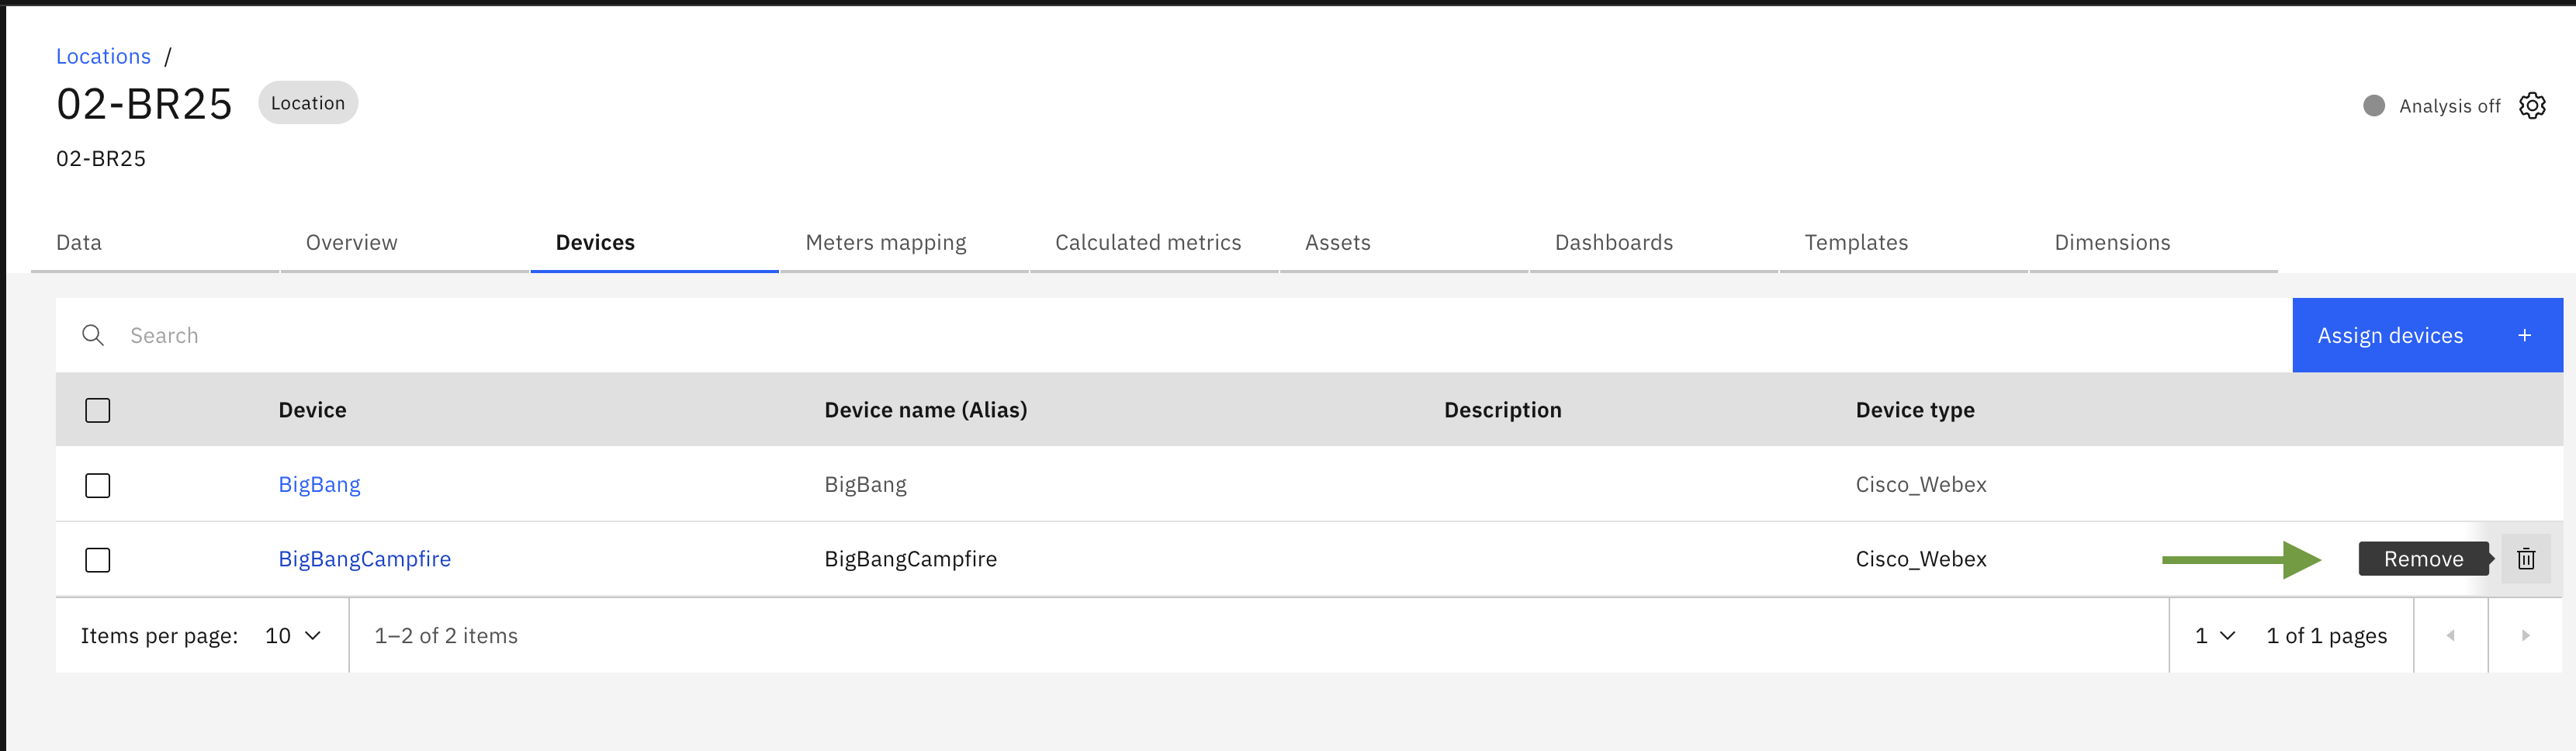Check the box for the BigBang row

tap(98, 485)
